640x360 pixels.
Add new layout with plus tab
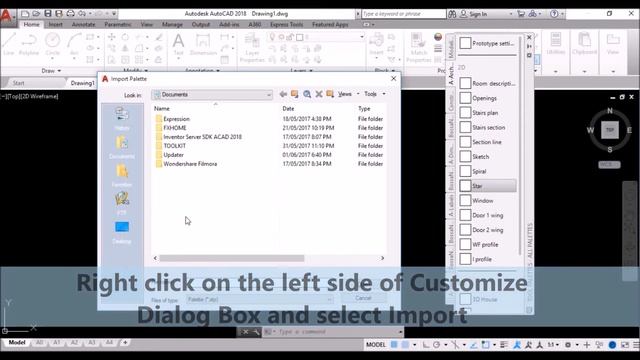tap(125, 342)
